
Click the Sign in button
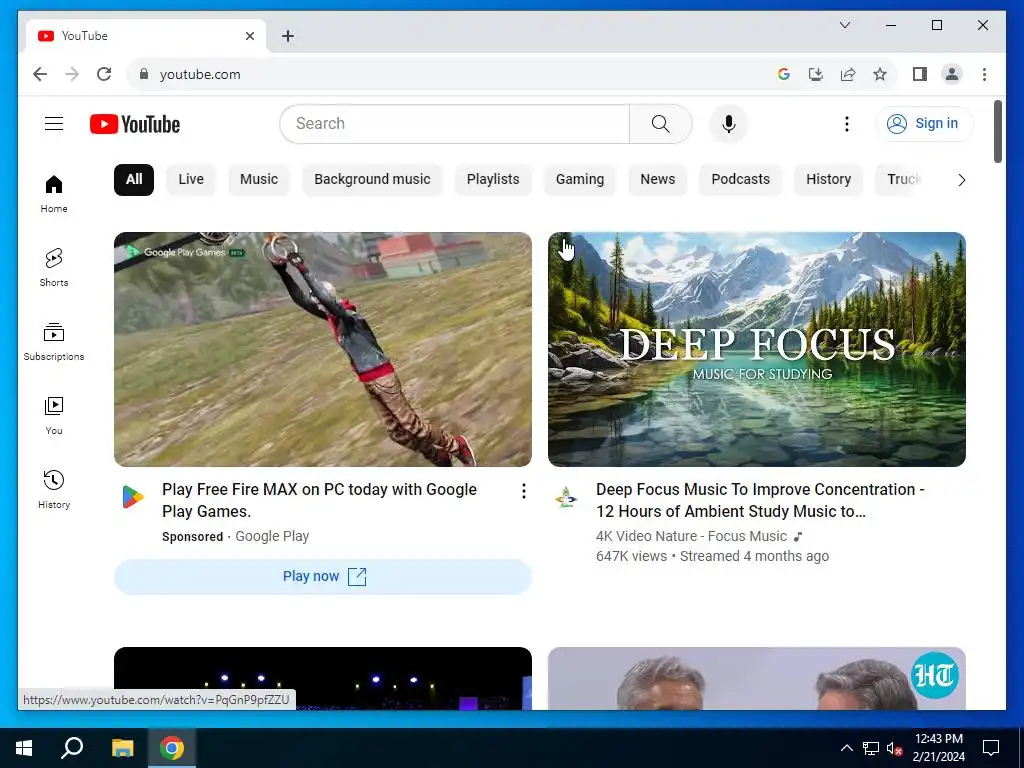click(923, 123)
